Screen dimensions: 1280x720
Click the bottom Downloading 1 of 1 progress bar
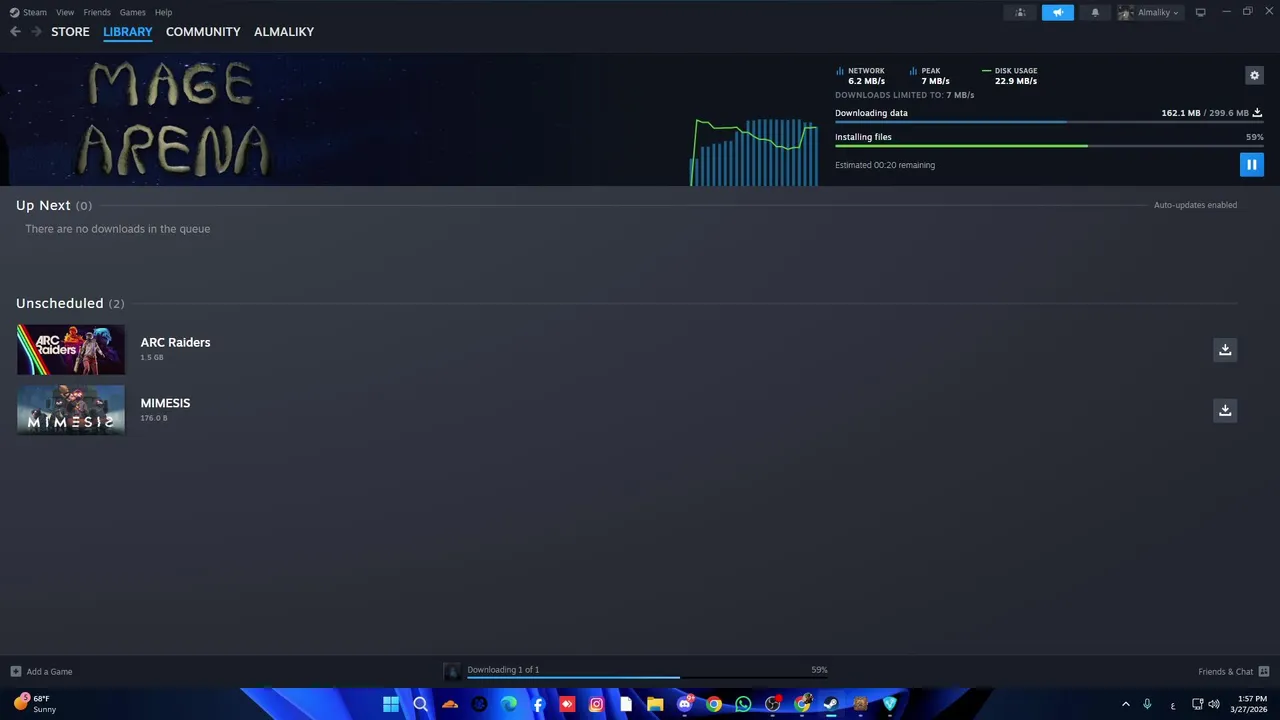(x=647, y=677)
